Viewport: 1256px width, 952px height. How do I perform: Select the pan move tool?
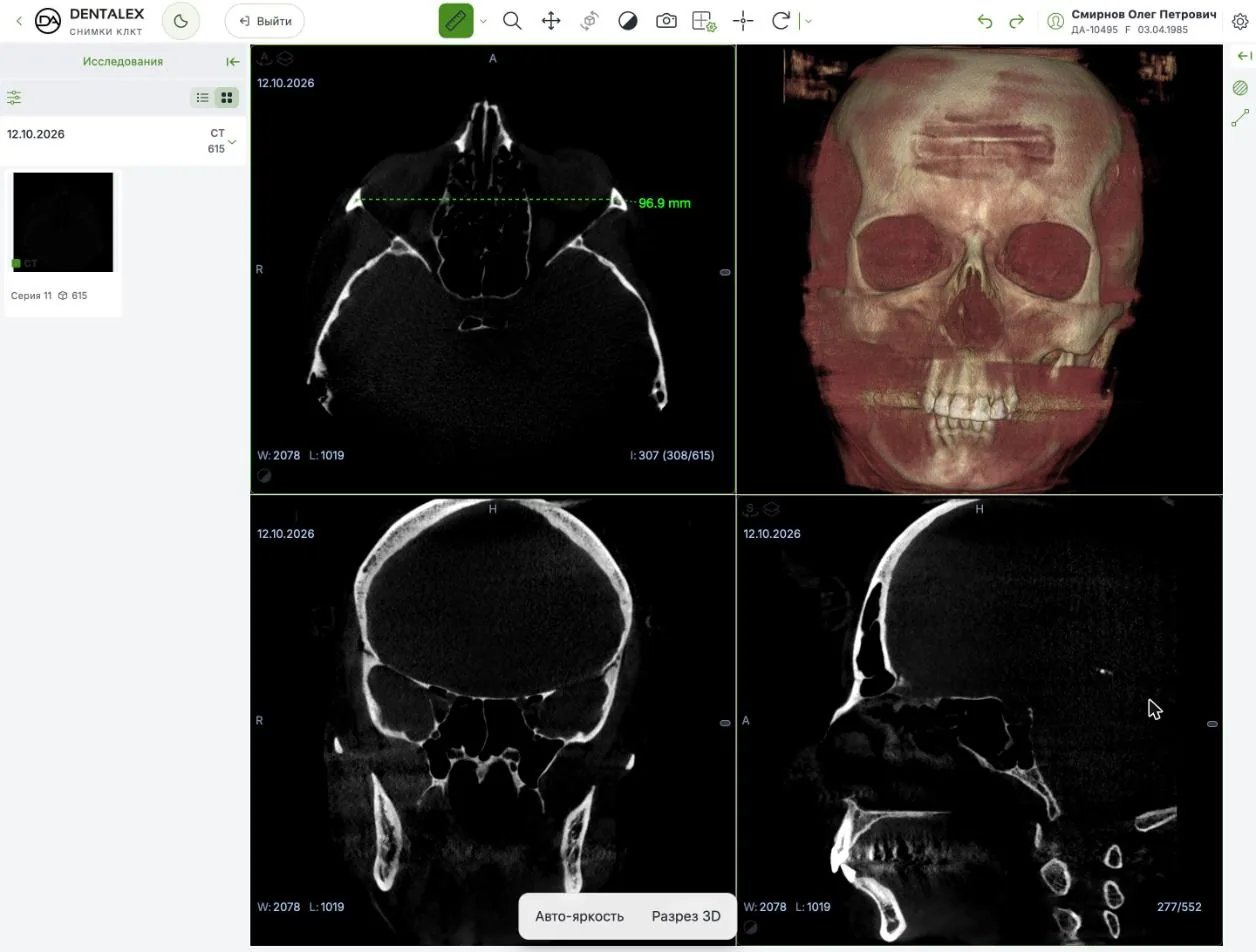(551, 21)
